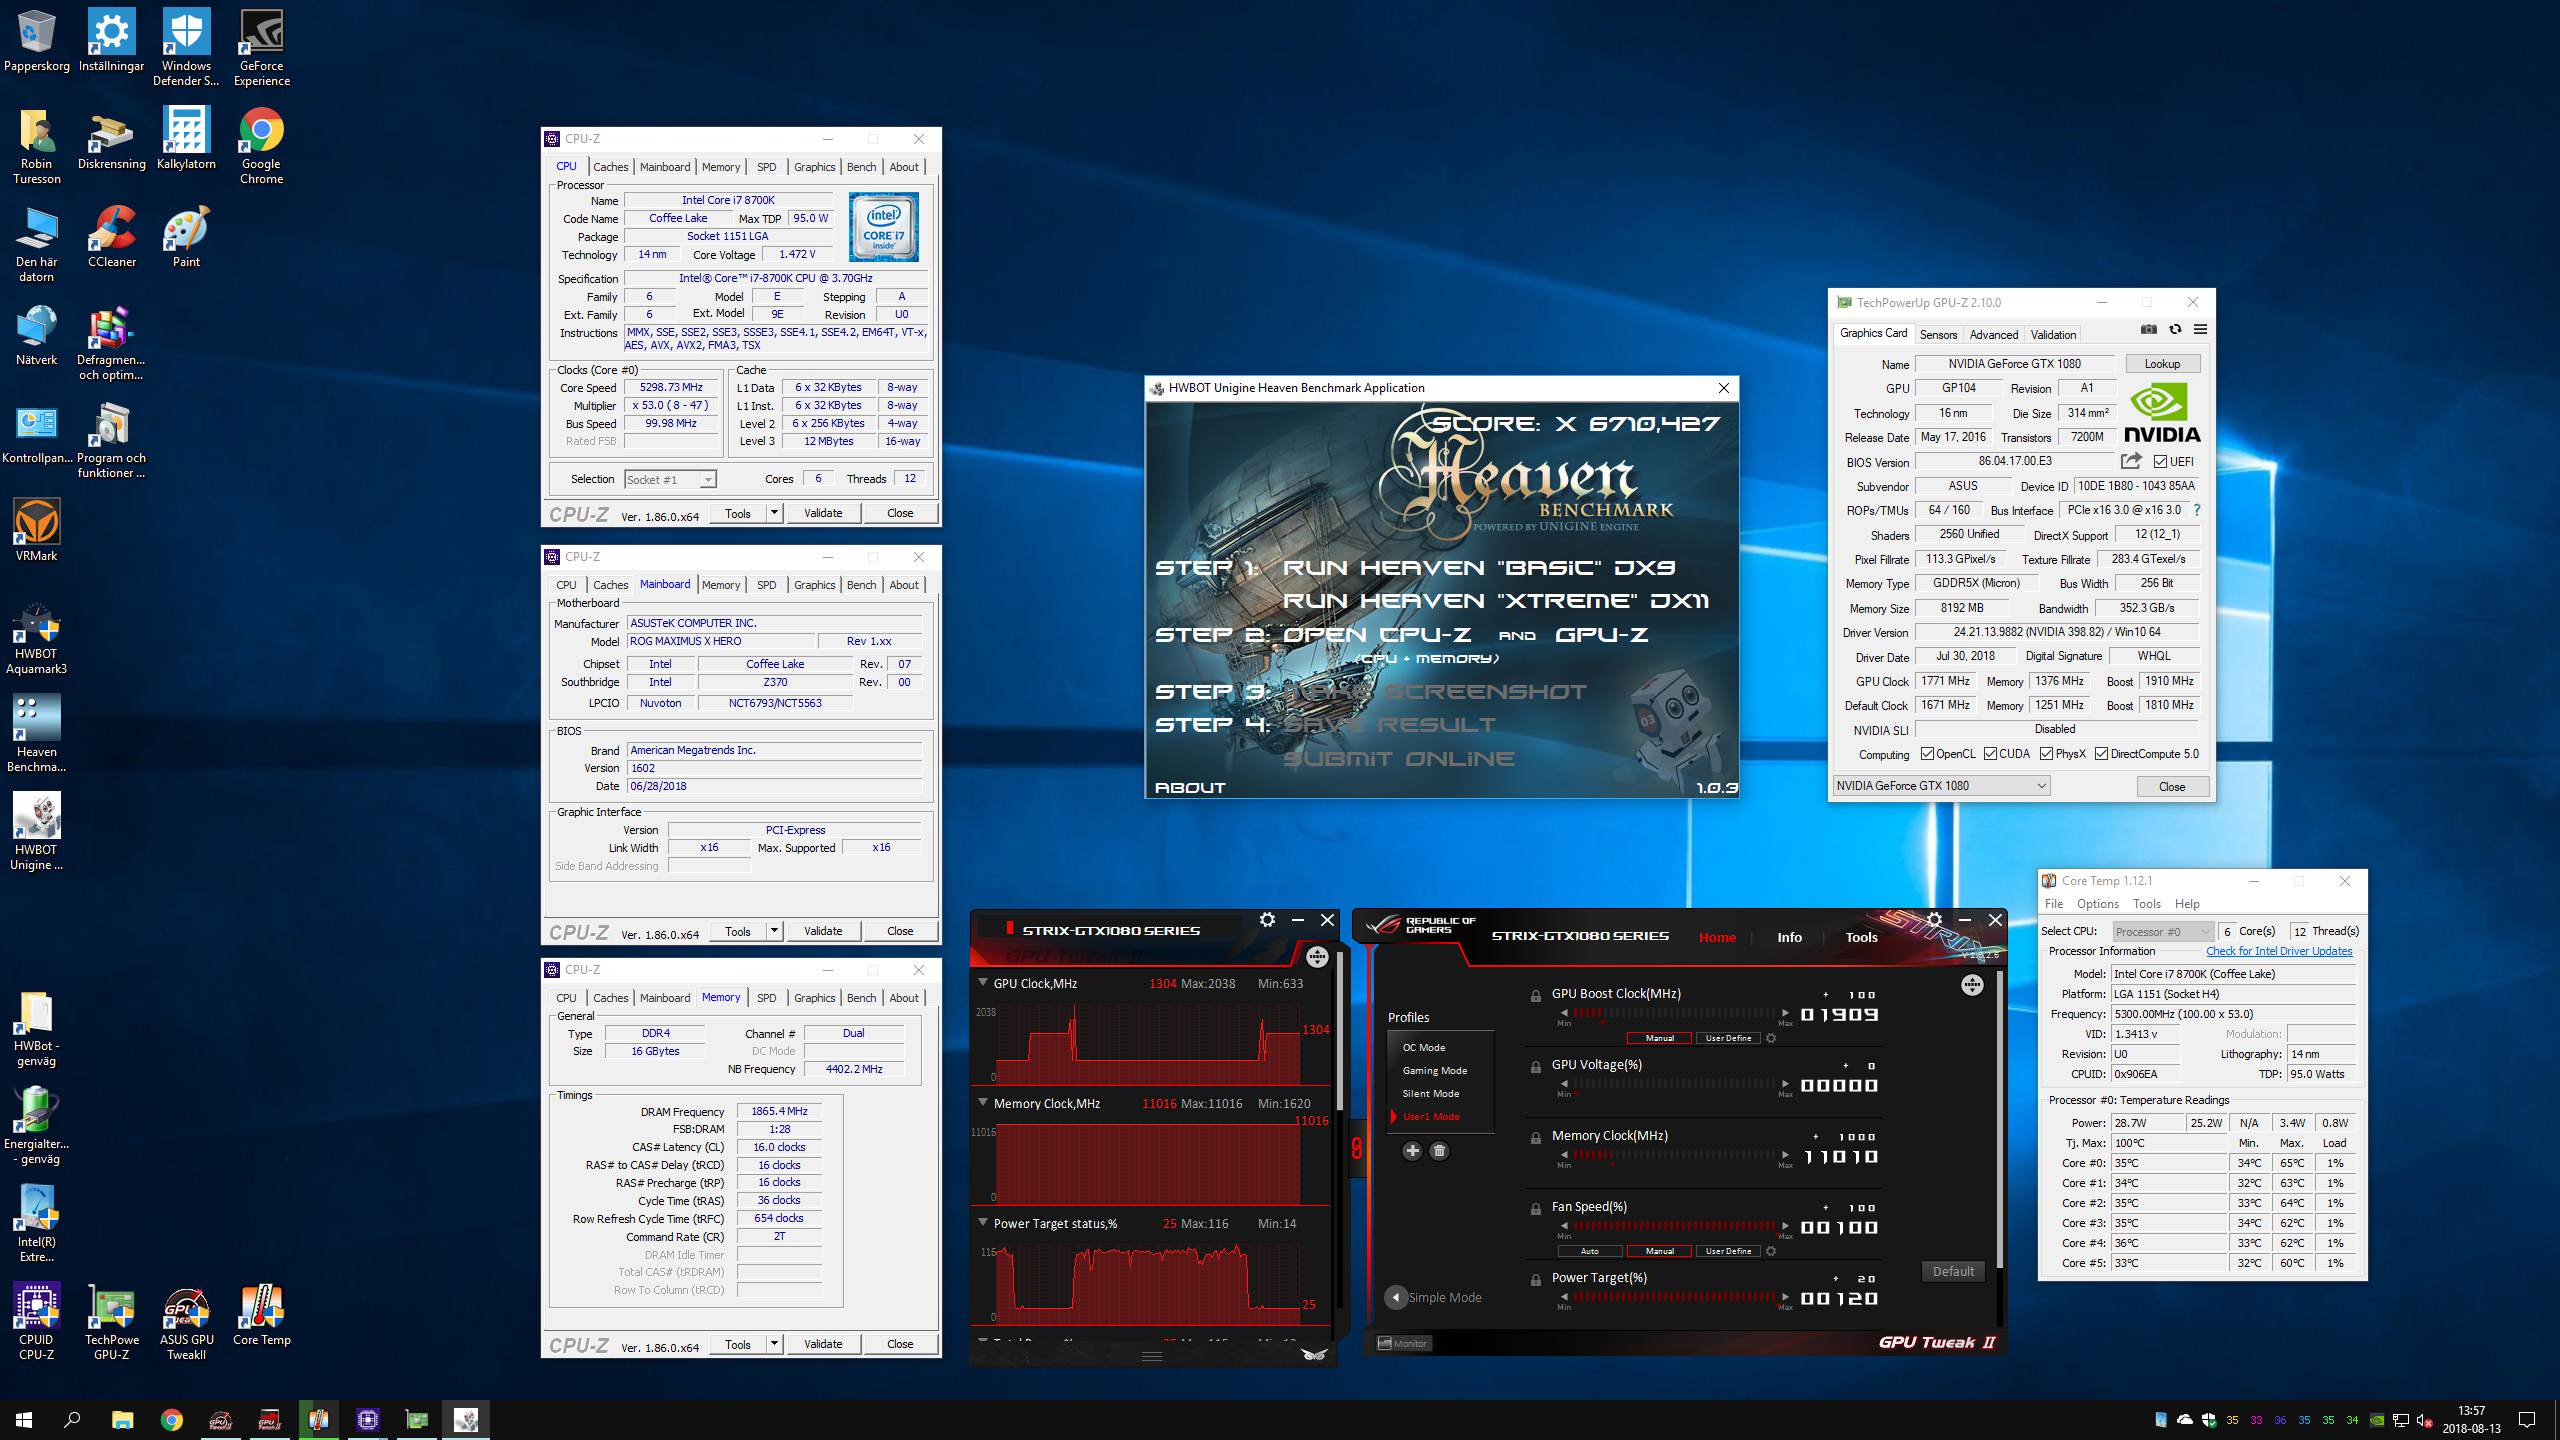Collapse the Power Target status graph section
This screenshot has height=1440, width=2560.
tap(982, 1223)
